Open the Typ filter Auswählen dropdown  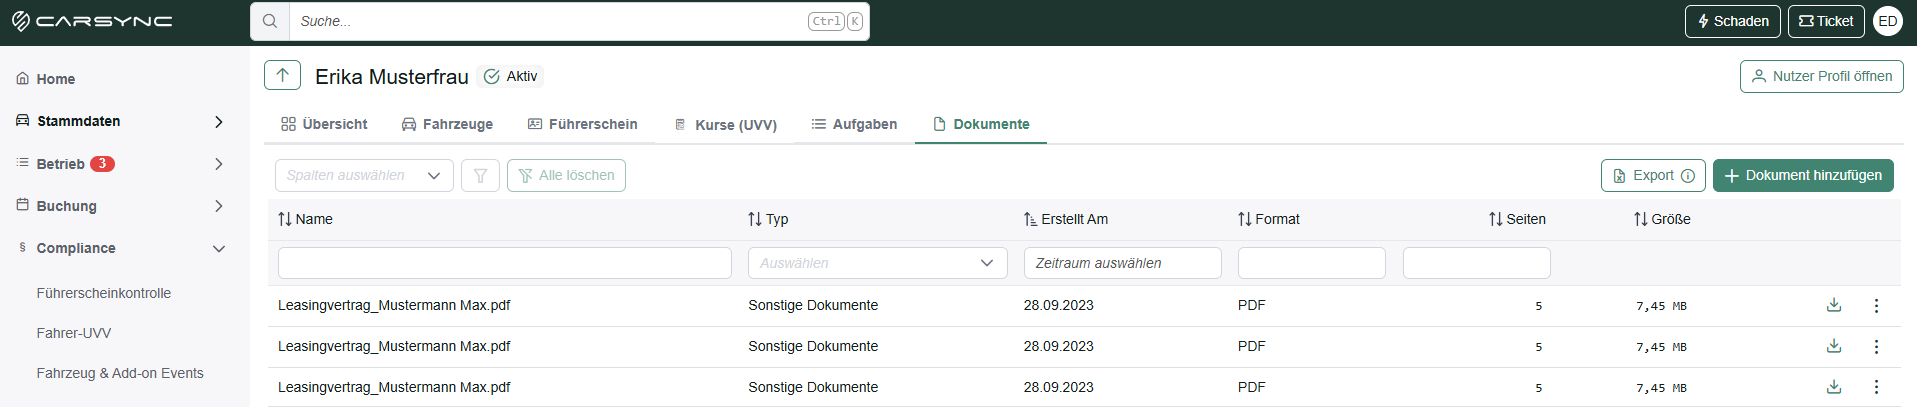tap(877, 263)
